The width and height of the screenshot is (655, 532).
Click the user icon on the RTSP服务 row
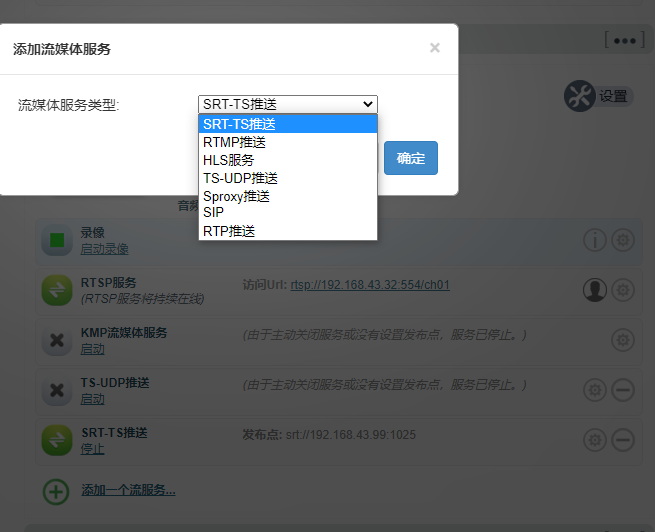595,290
